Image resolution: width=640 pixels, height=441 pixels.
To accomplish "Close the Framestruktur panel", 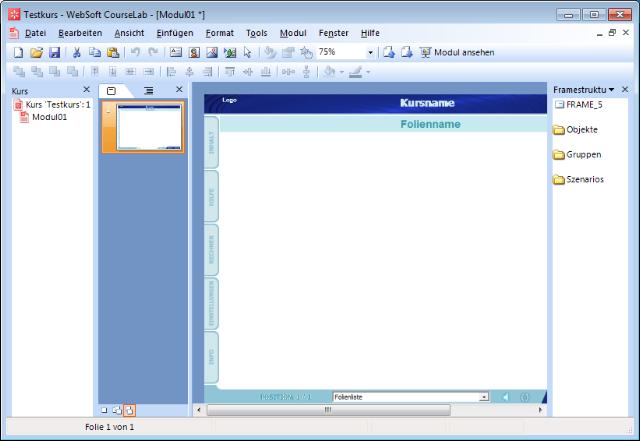I will tap(625, 89).
